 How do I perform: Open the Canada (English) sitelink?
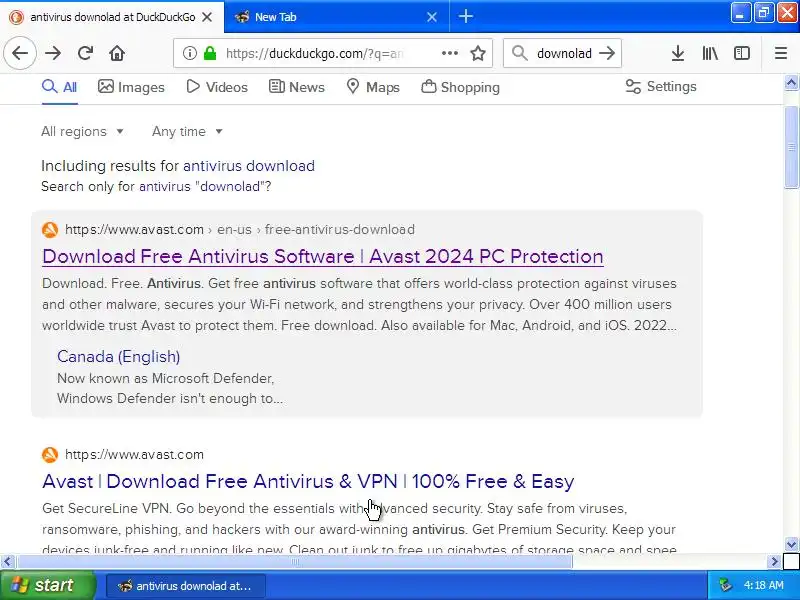pyautogui.click(x=118, y=357)
